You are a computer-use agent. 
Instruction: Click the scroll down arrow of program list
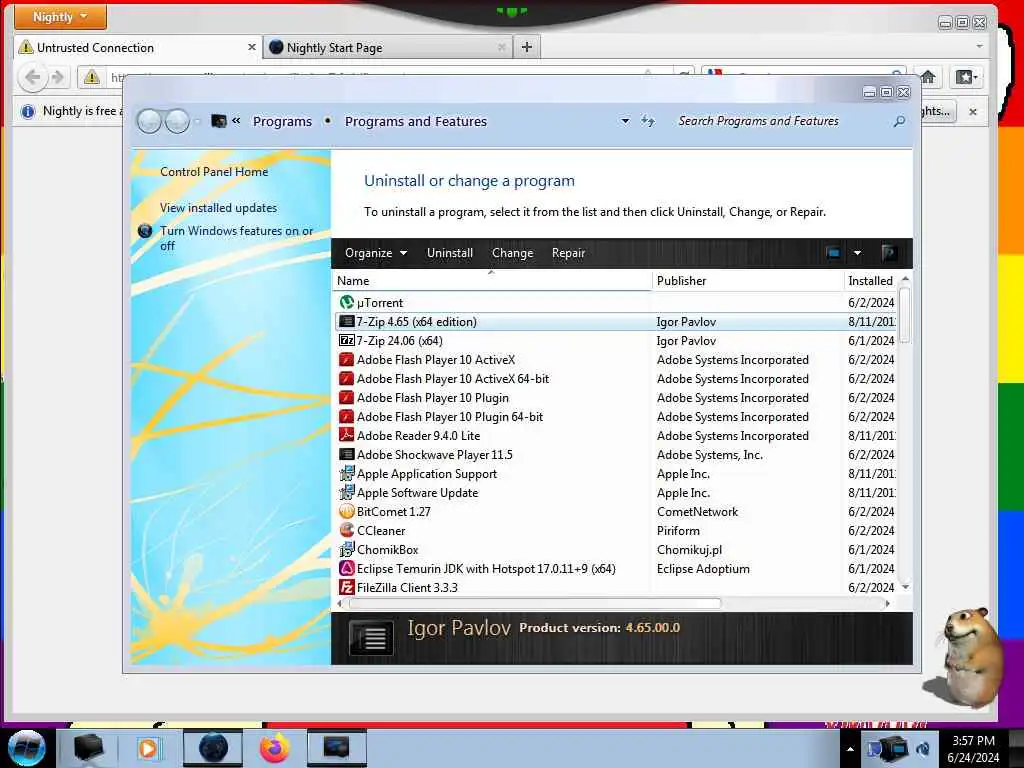point(905,587)
